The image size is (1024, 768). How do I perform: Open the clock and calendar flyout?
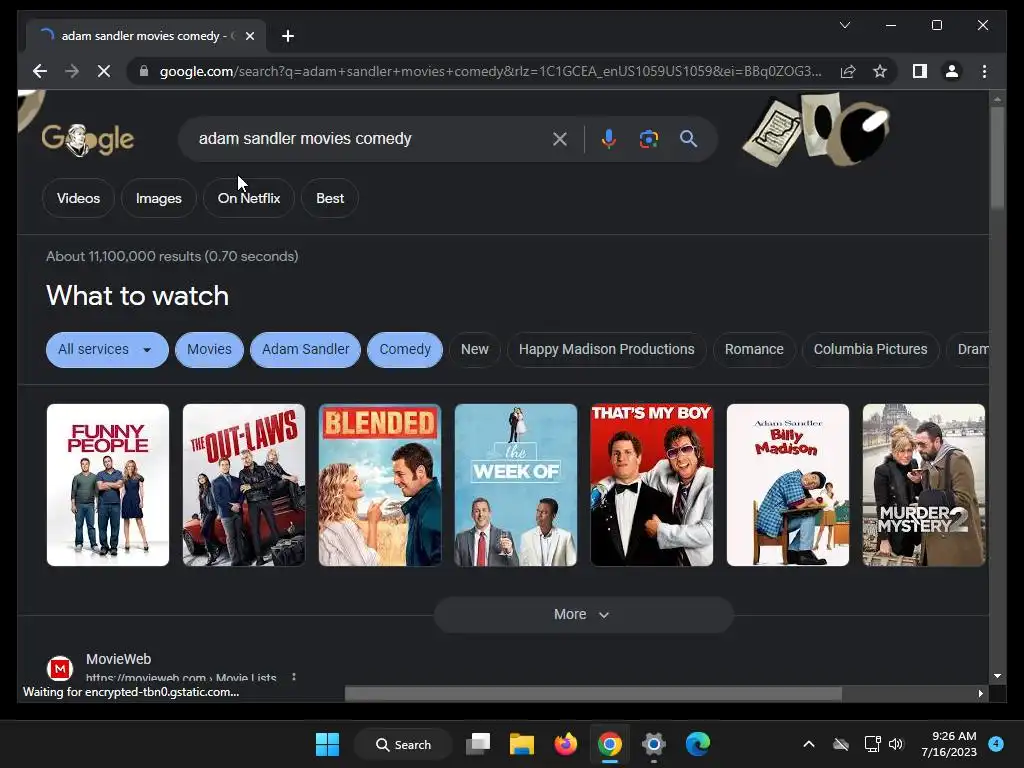pyautogui.click(x=949, y=744)
